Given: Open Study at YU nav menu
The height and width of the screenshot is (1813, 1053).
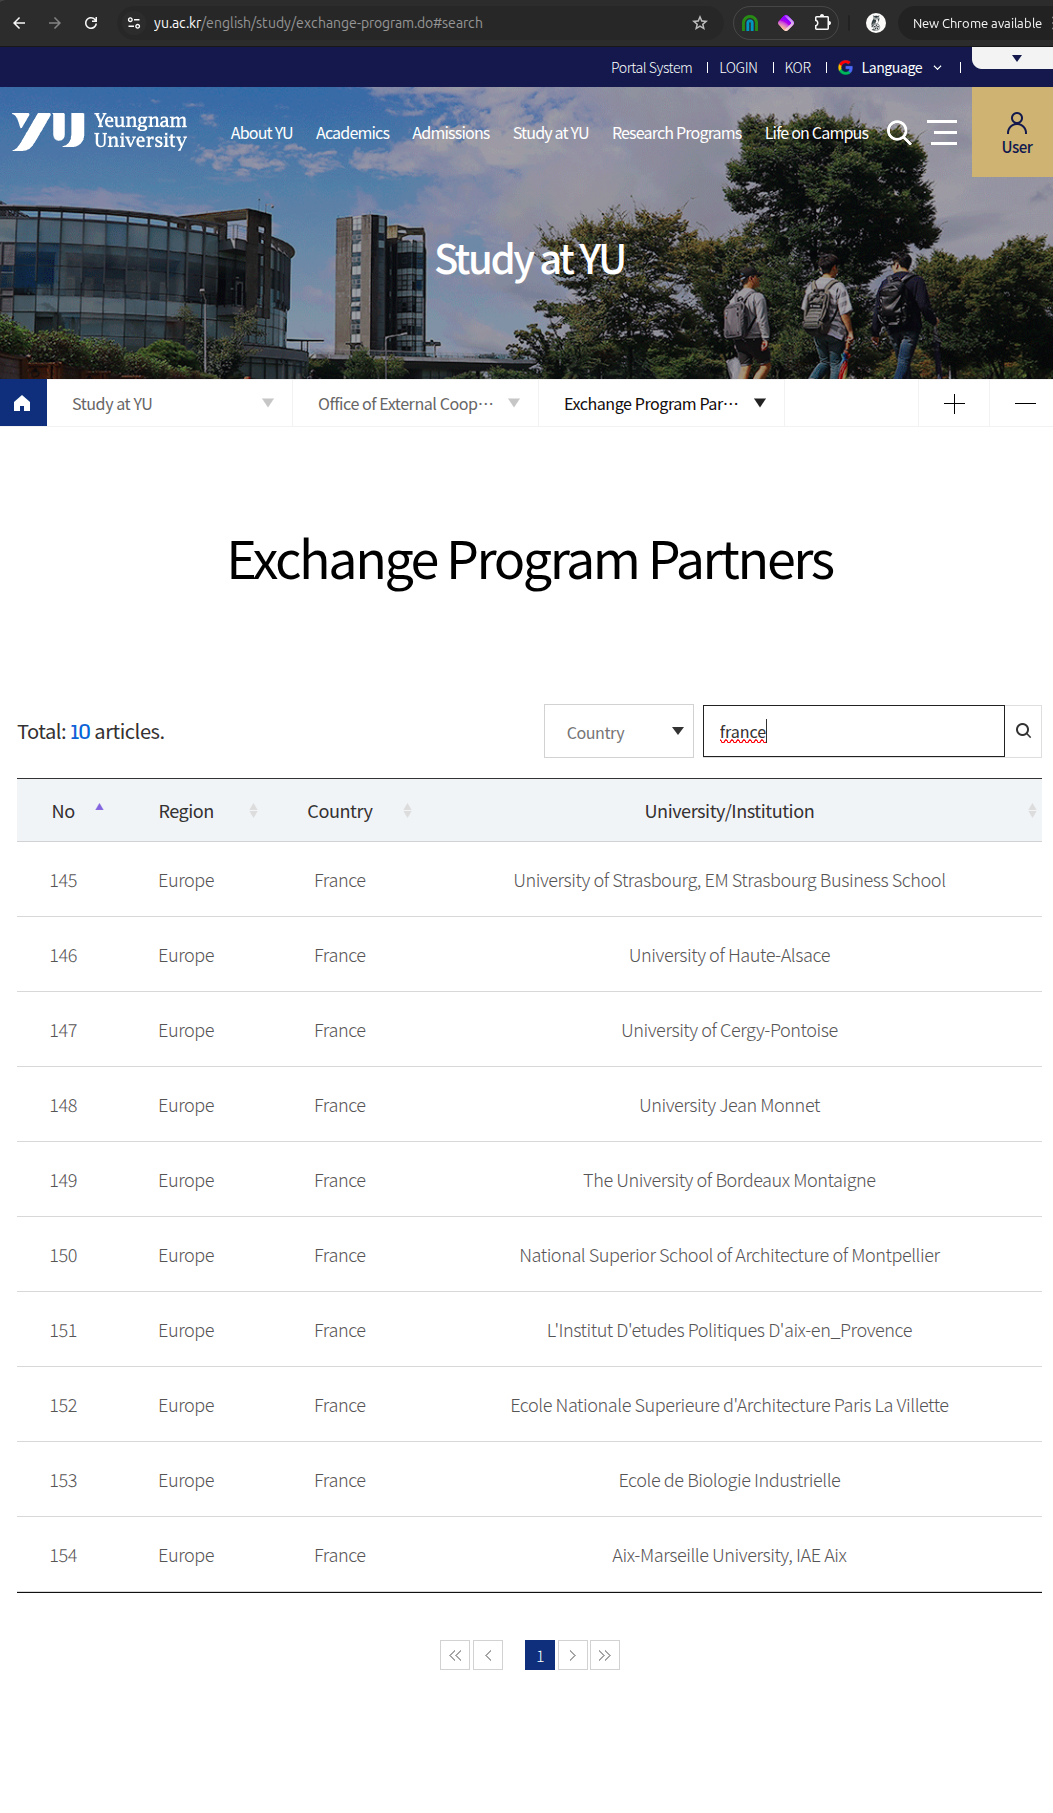Looking at the screenshot, I should click(551, 133).
